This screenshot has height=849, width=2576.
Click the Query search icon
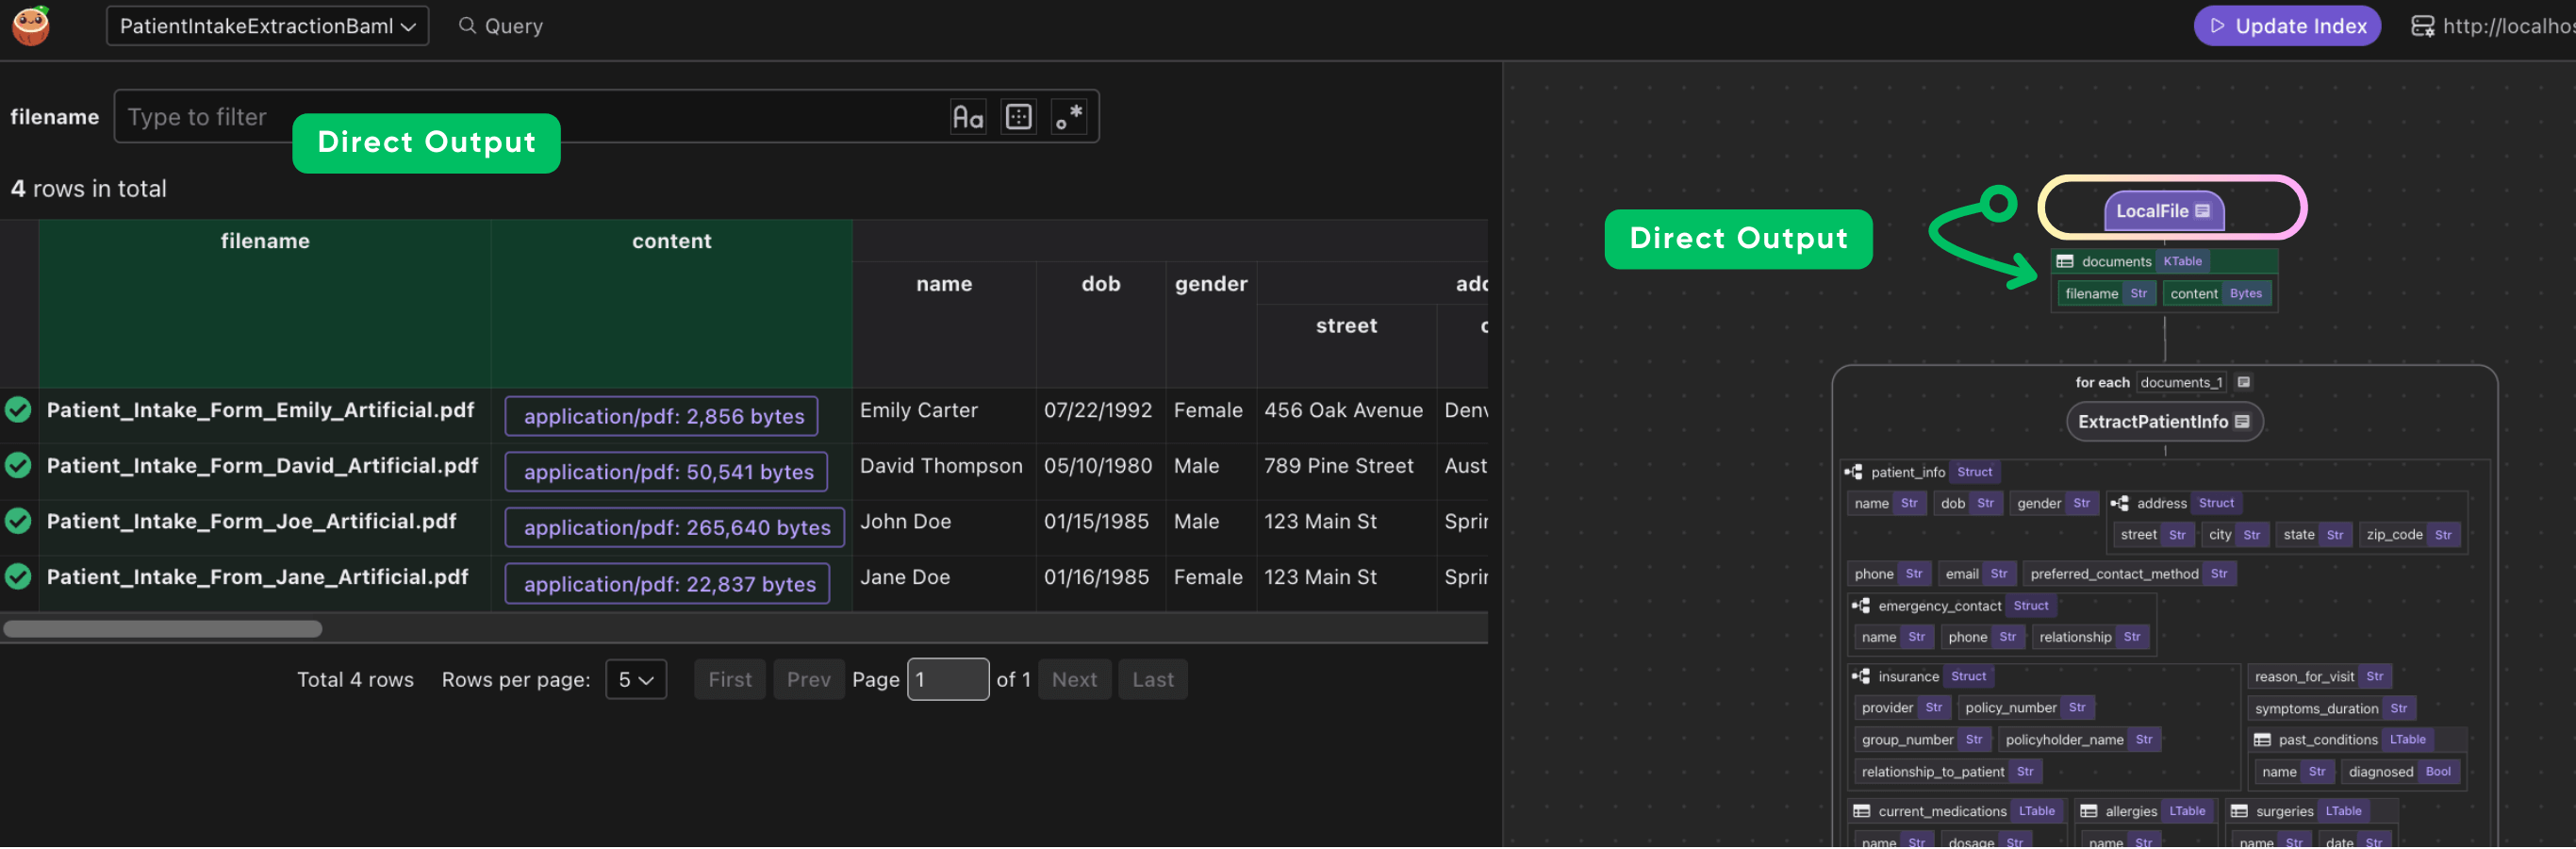(467, 26)
